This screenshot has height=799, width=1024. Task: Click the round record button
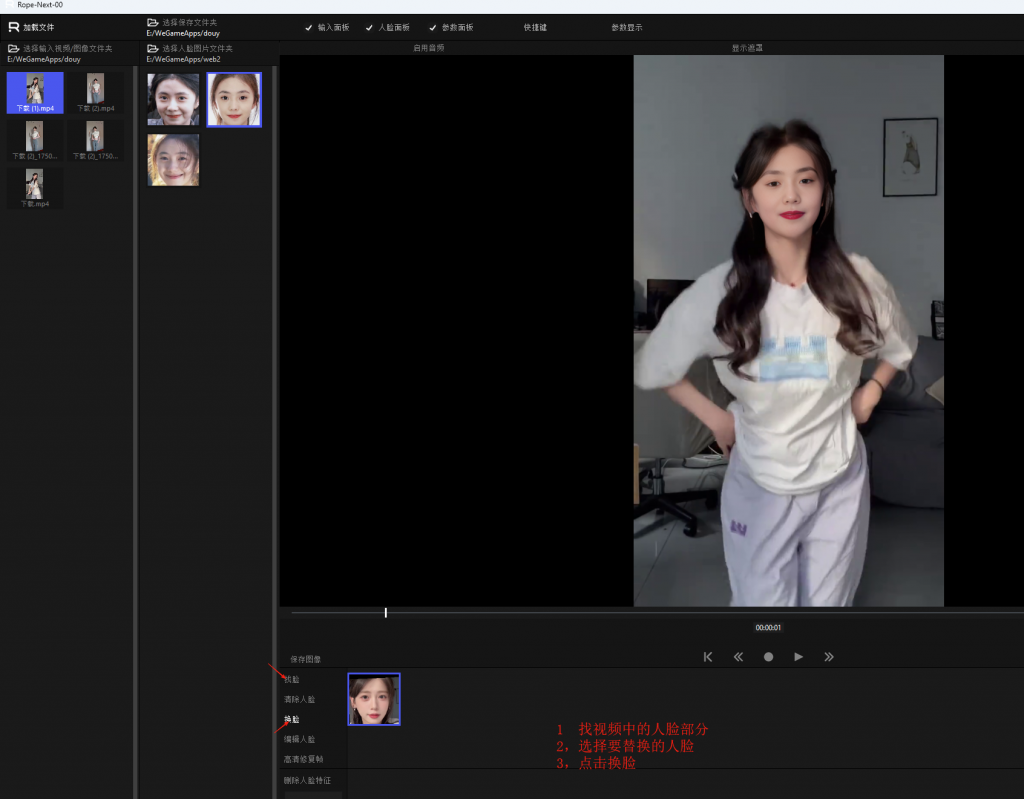point(769,657)
